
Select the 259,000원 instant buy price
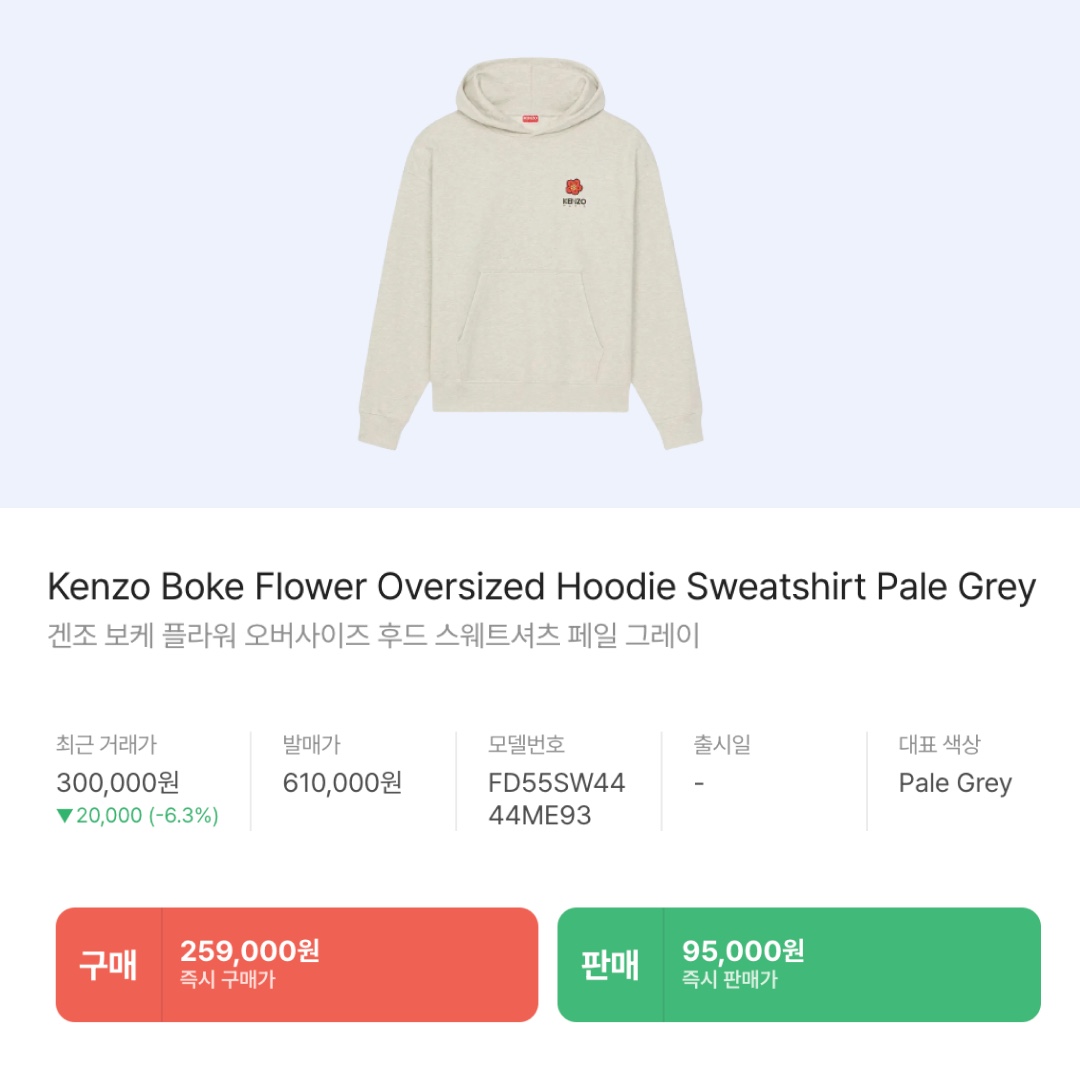pyautogui.click(x=249, y=950)
